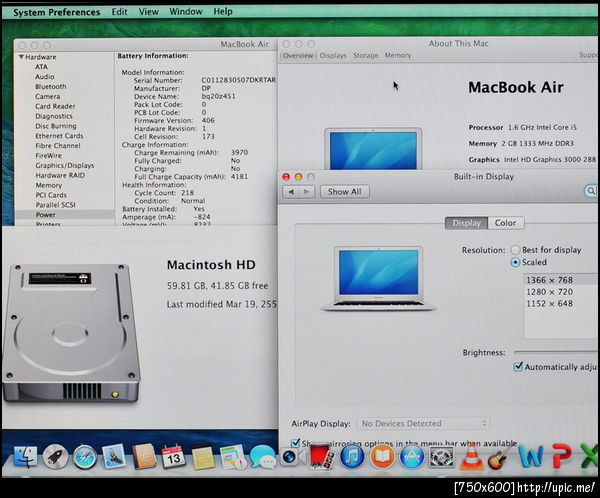Viewport: 600px width, 498px height.
Task: Open the Help menu
Action: pyautogui.click(x=223, y=11)
